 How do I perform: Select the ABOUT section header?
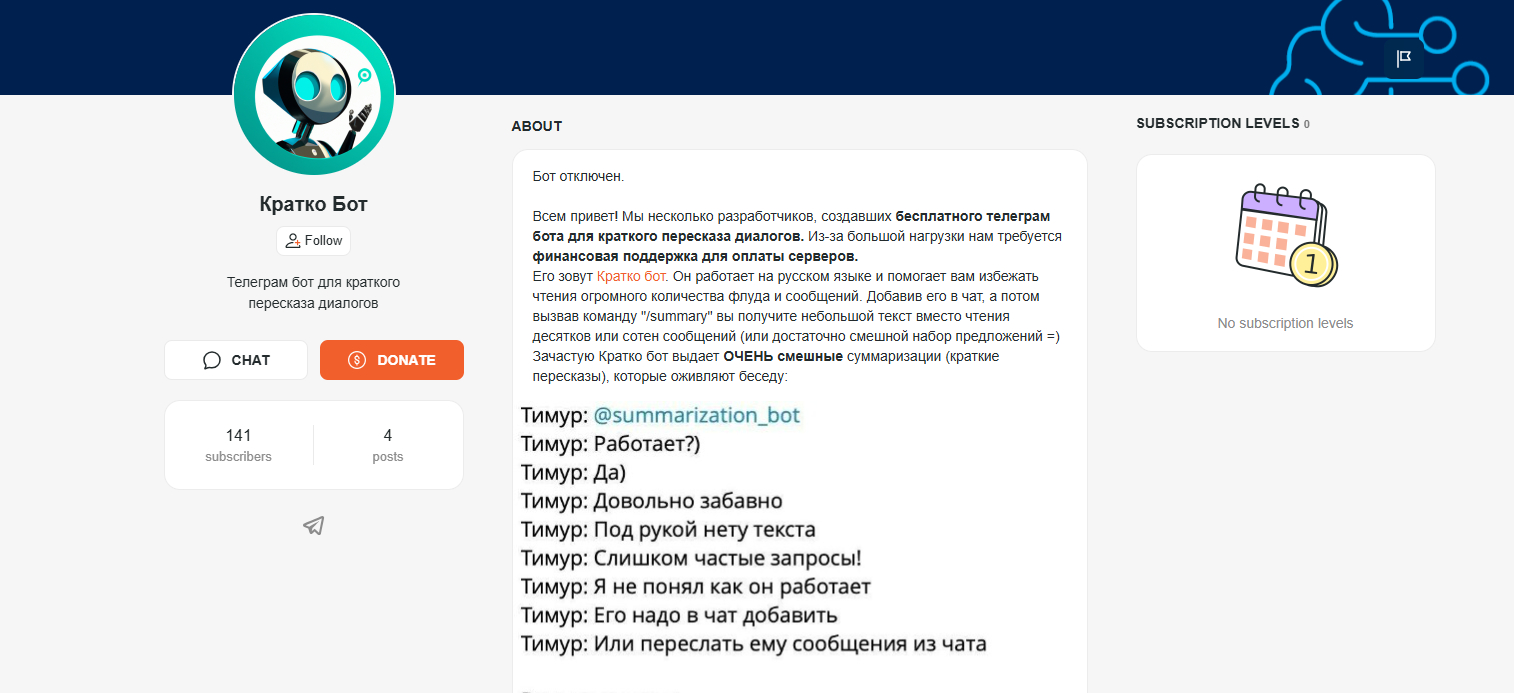(536, 126)
